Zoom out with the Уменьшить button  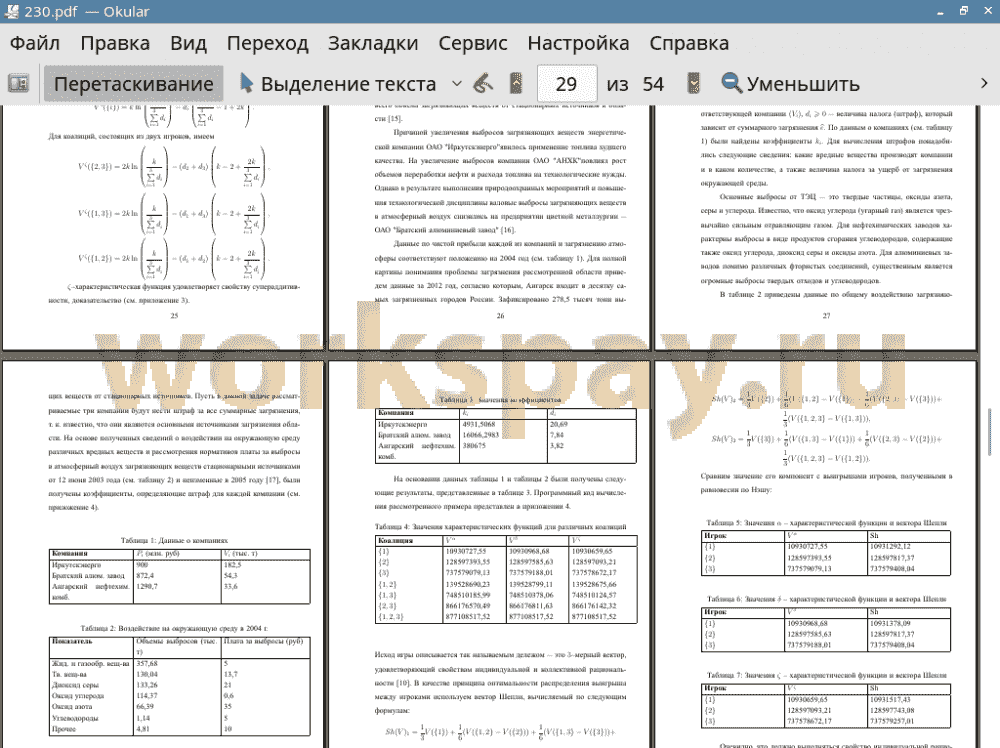click(790, 84)
